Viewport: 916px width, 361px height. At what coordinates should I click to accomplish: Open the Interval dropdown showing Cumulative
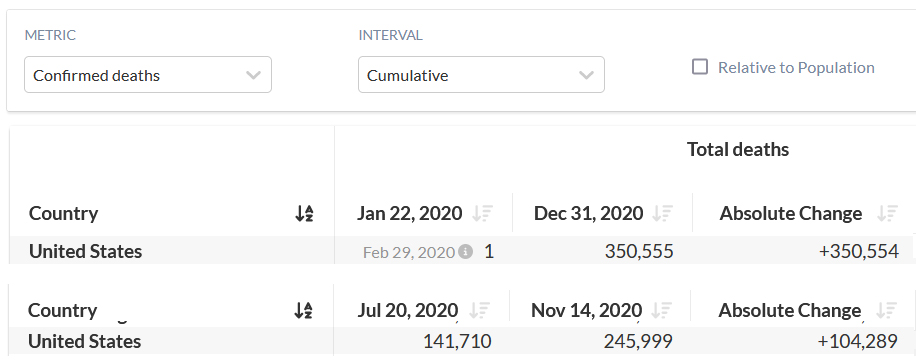[x=481, y=75]
